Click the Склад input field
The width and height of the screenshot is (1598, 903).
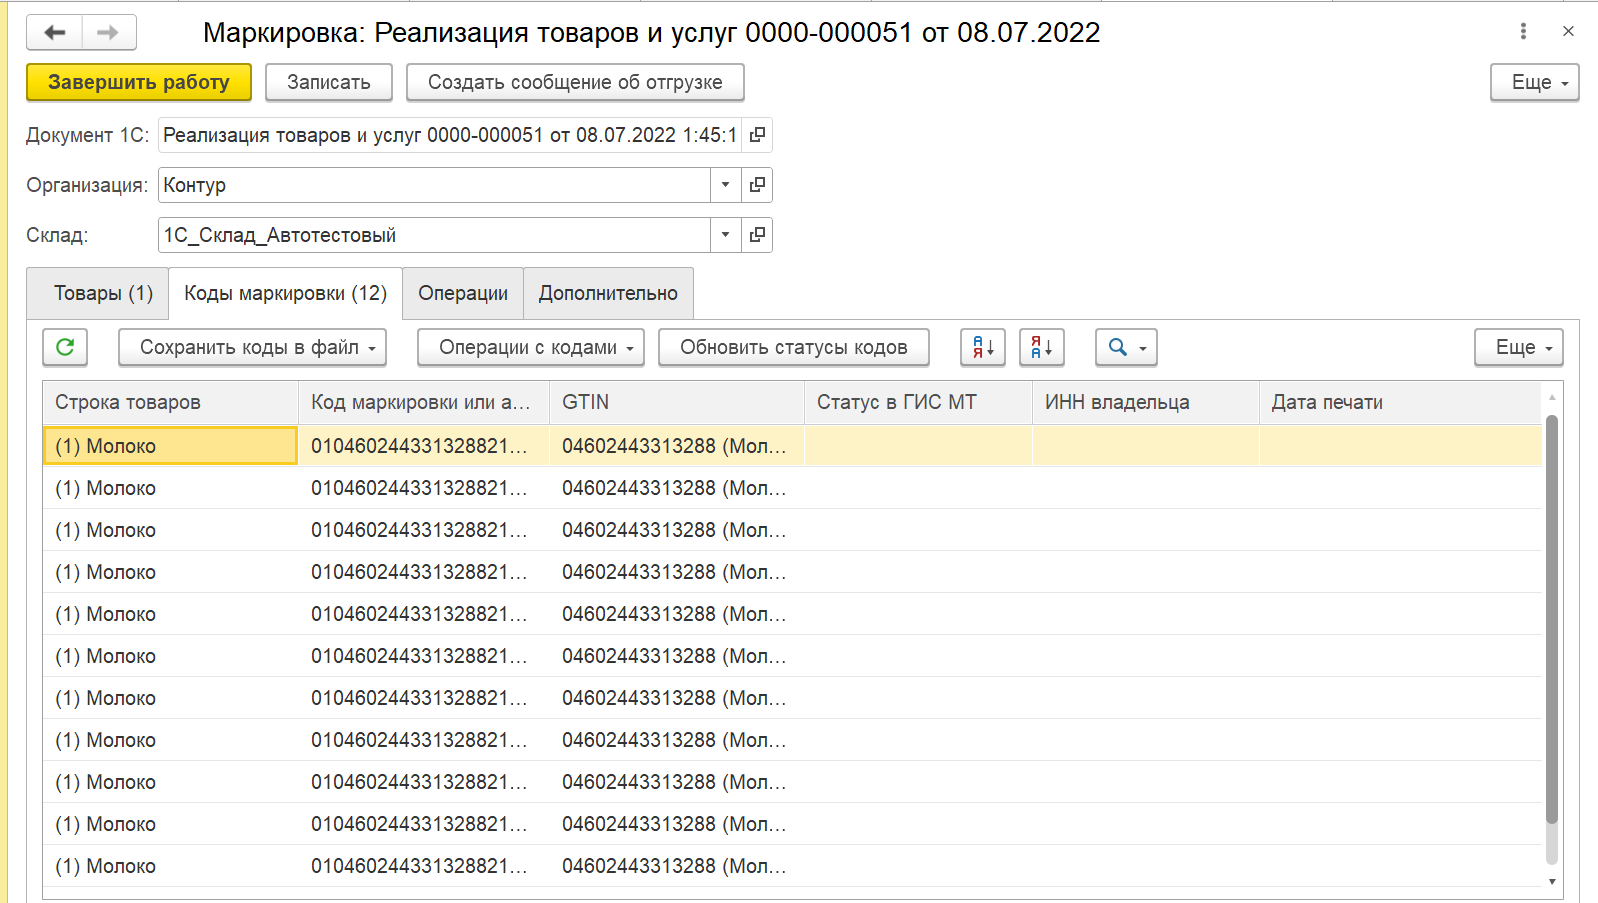pos(435,235)
